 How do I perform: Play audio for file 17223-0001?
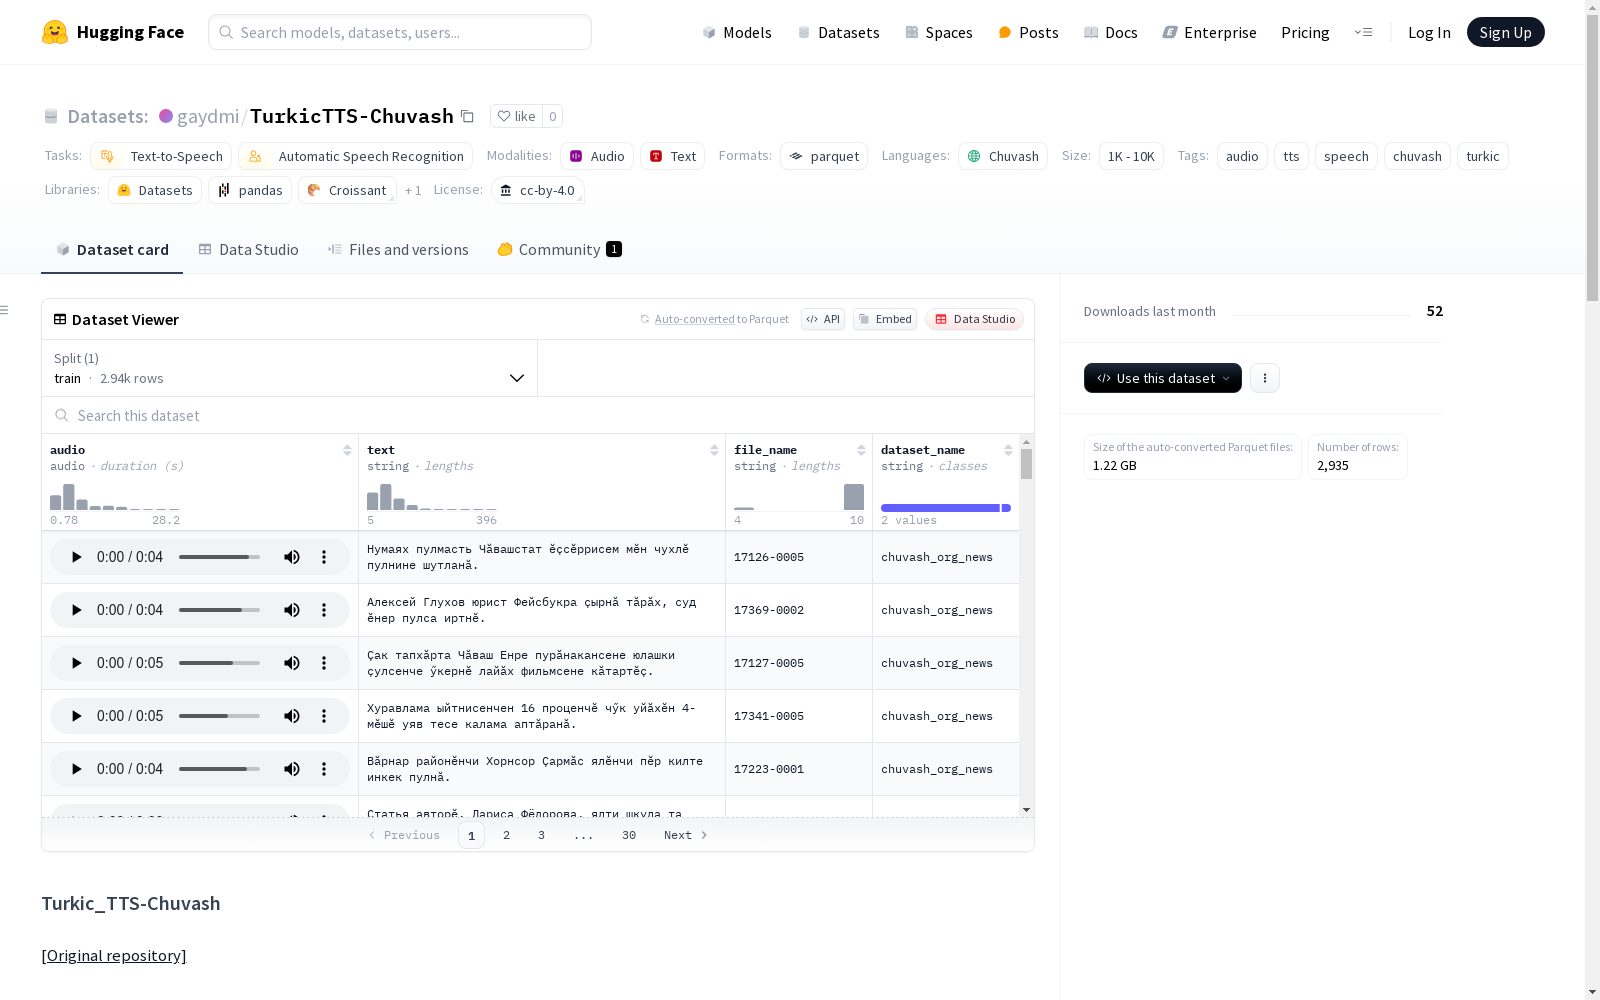pyautogui.click(x=76, y=769)
